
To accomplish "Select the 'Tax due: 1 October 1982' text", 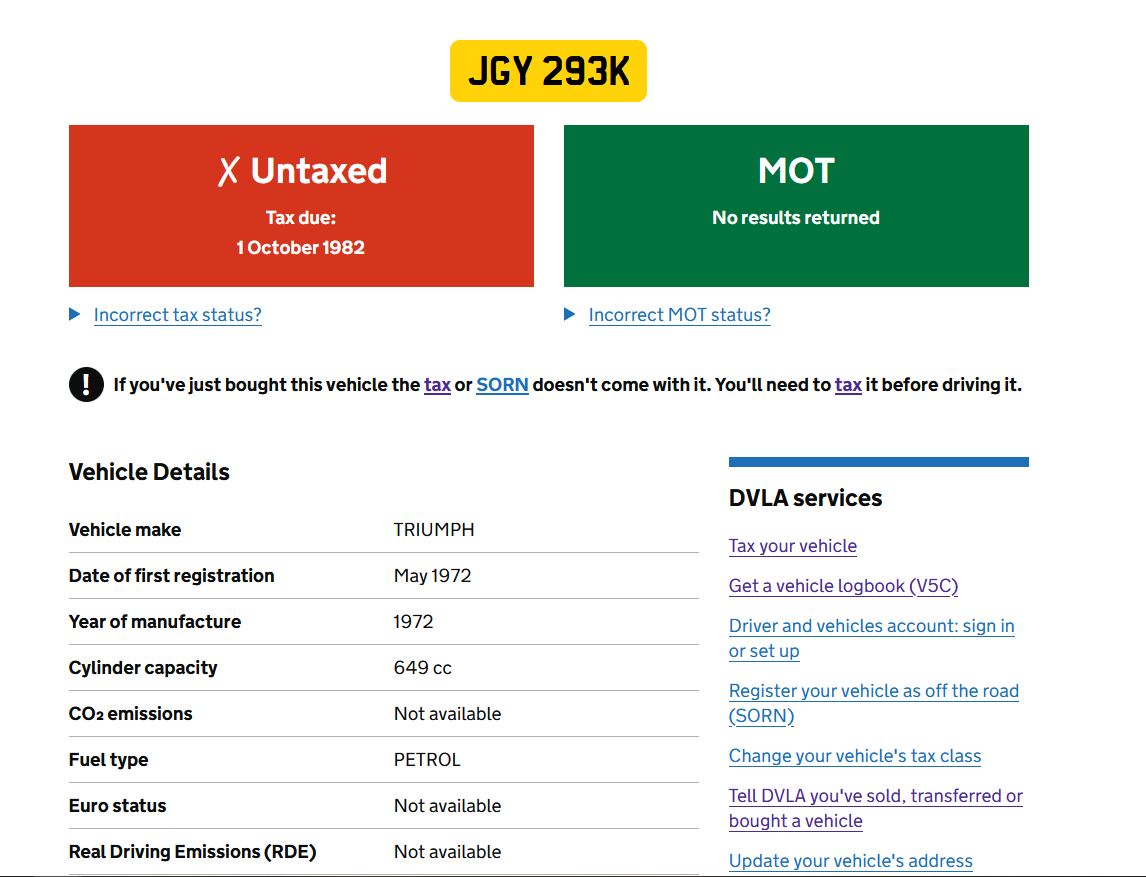I will pyautogui.click(x=300, y=232).
